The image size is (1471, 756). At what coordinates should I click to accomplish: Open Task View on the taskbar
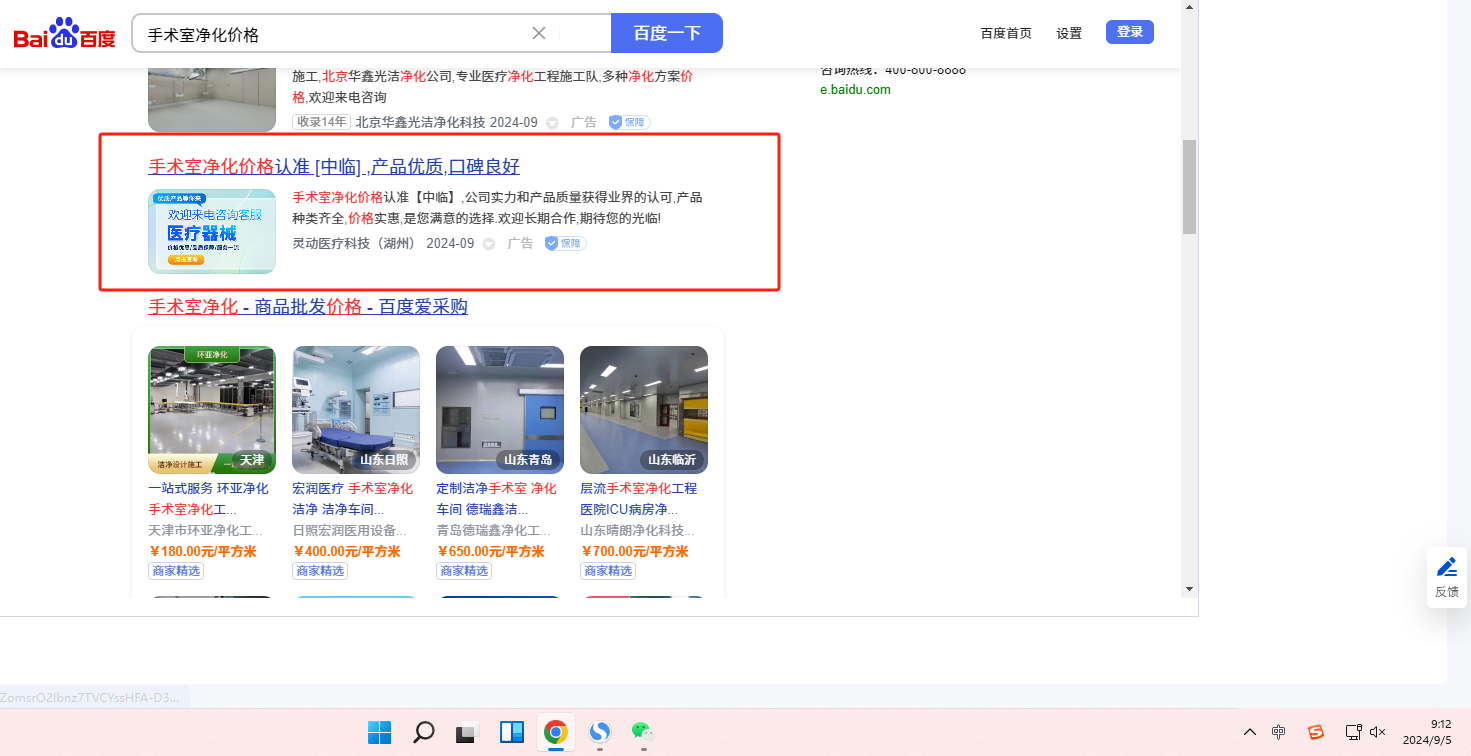pyautogui.click(x=467, y=732)
